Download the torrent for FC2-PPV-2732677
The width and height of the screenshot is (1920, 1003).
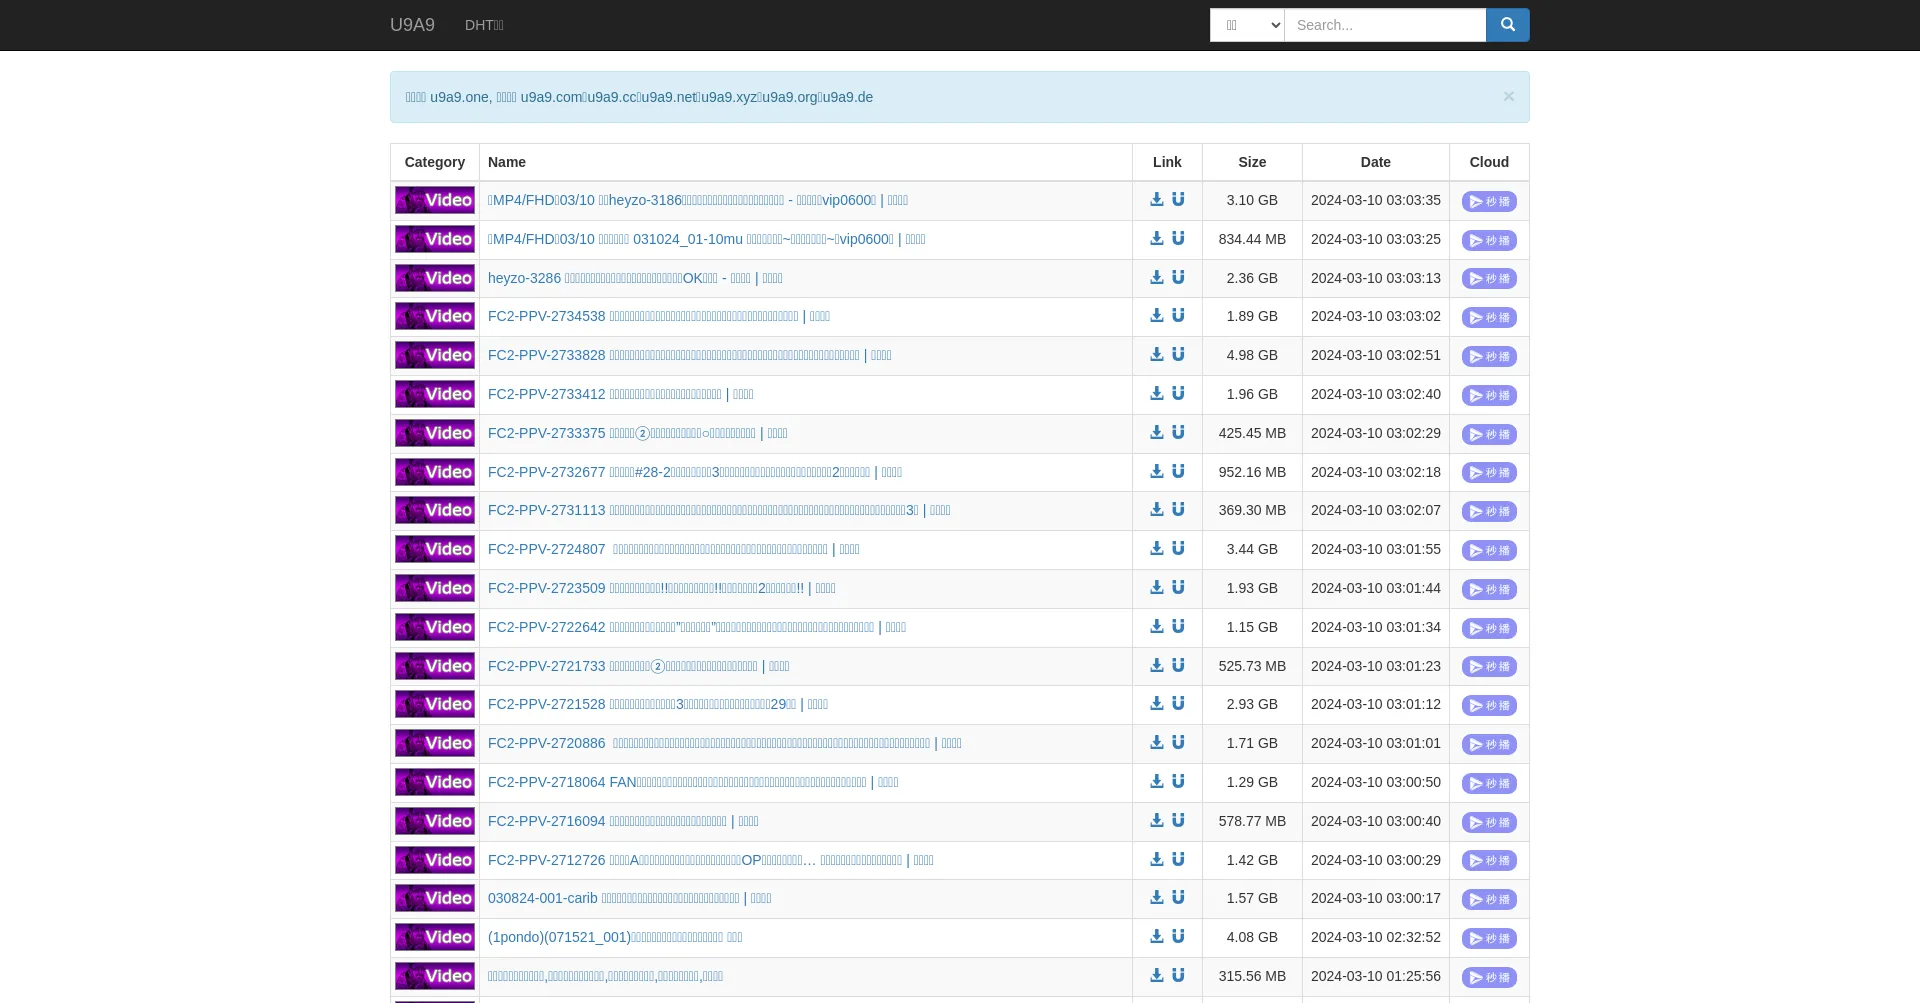point(1156,472)
